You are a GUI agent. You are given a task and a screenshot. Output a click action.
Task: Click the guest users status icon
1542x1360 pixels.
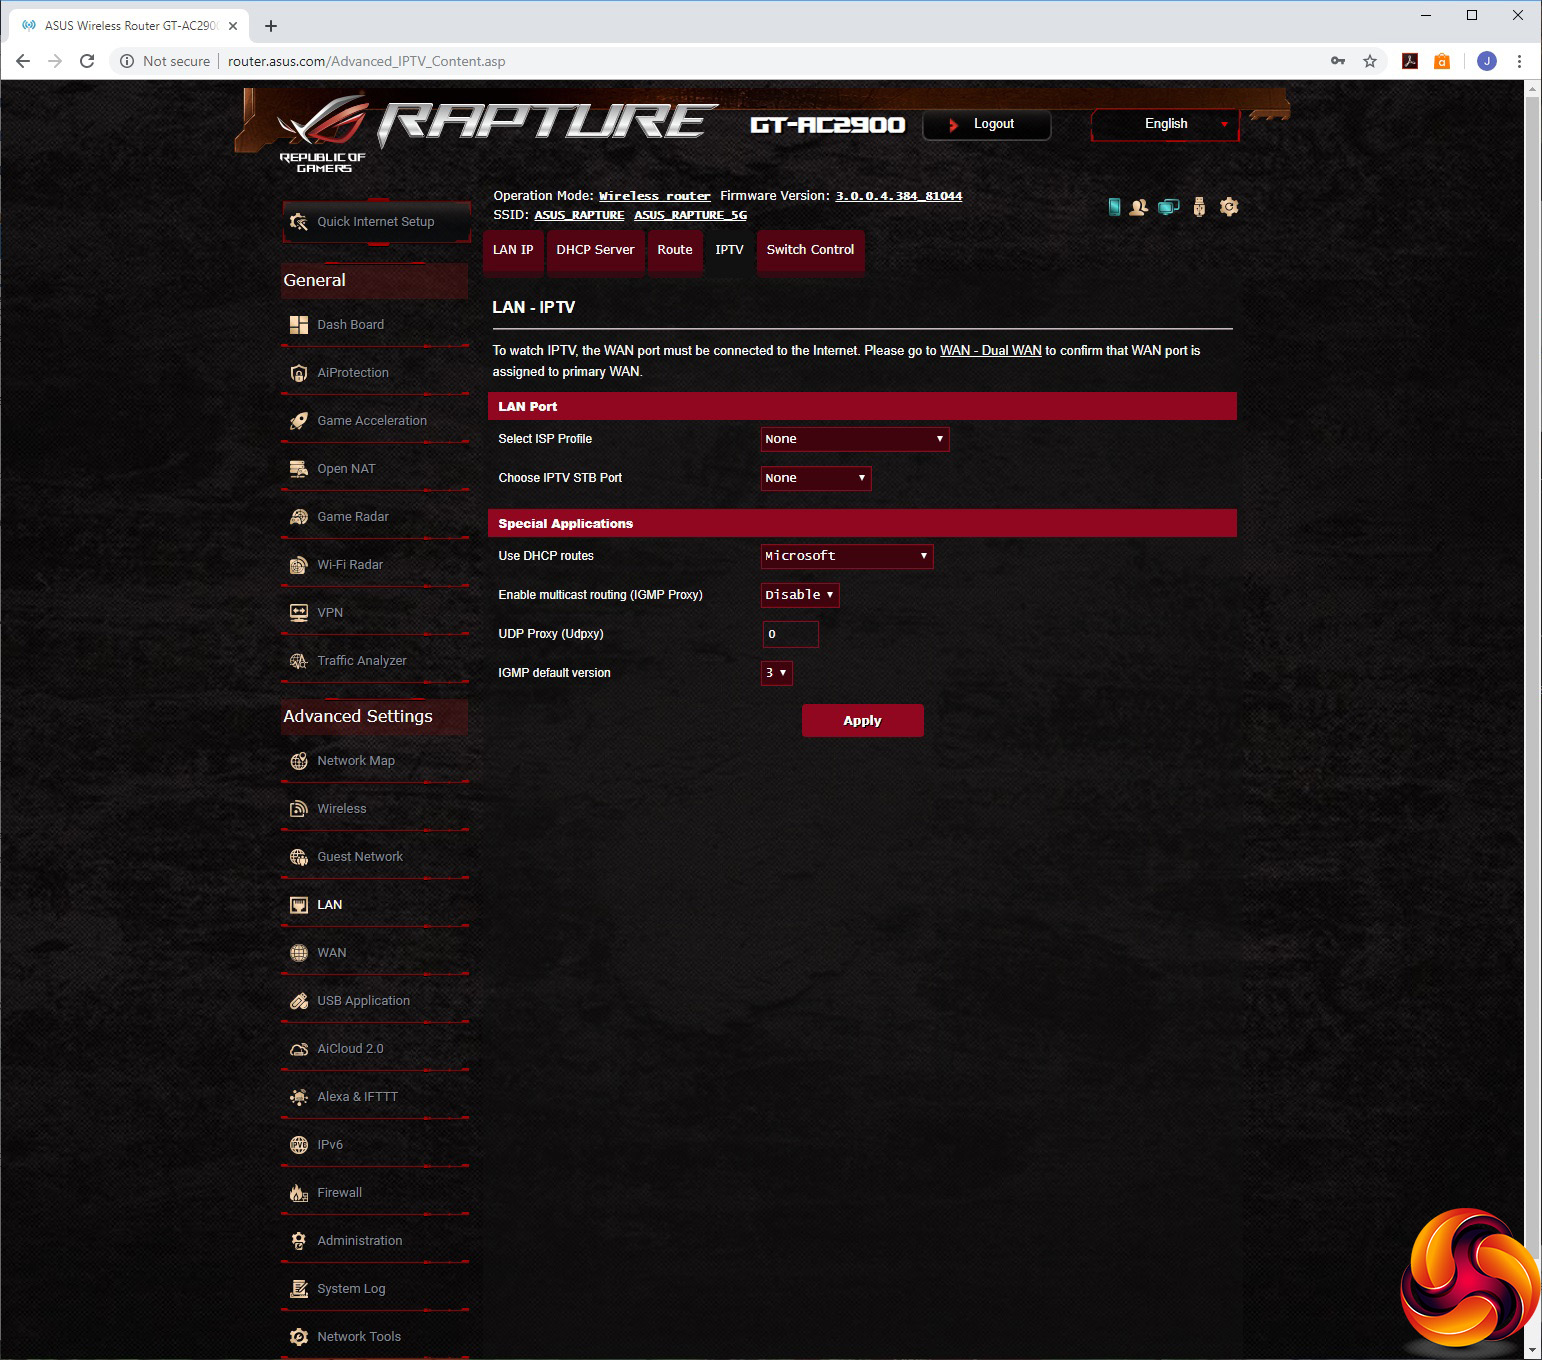pos(1138,207)
